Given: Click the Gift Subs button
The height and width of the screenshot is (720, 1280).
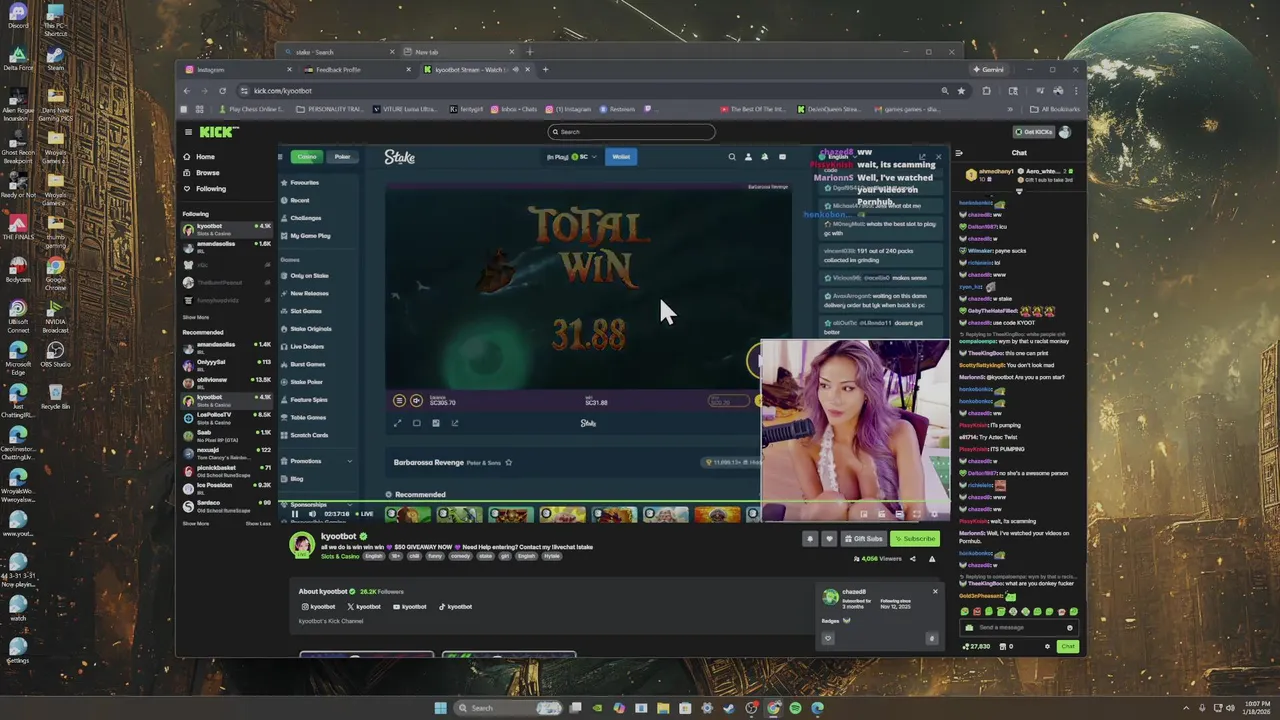Looking at the screenshot, I should [x=863, y=539].
